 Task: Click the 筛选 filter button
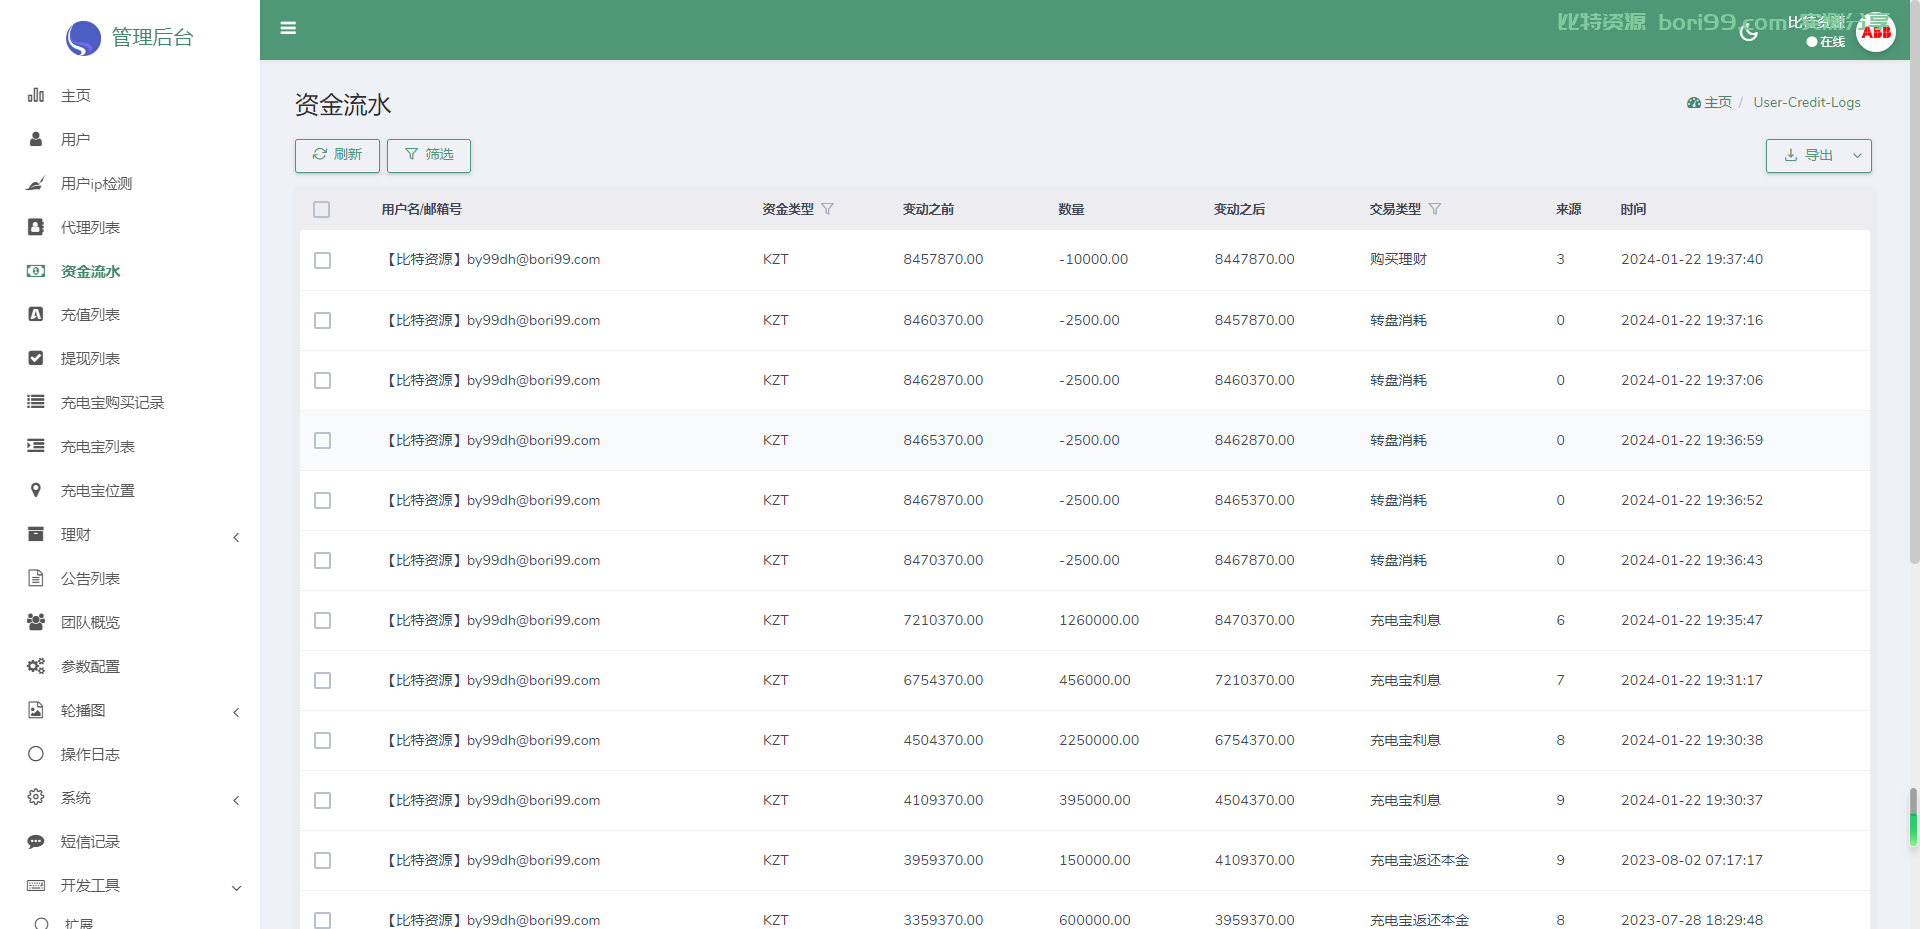pos(429,155)
